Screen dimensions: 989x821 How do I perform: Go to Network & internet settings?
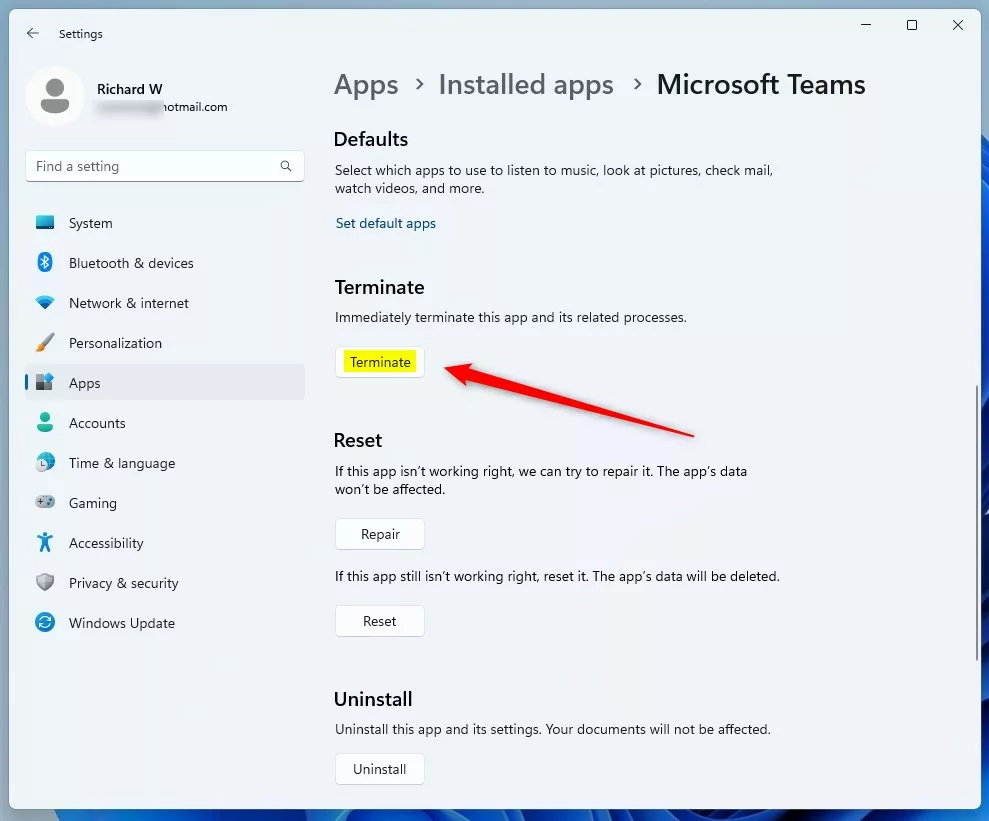[x=165, y=303]
